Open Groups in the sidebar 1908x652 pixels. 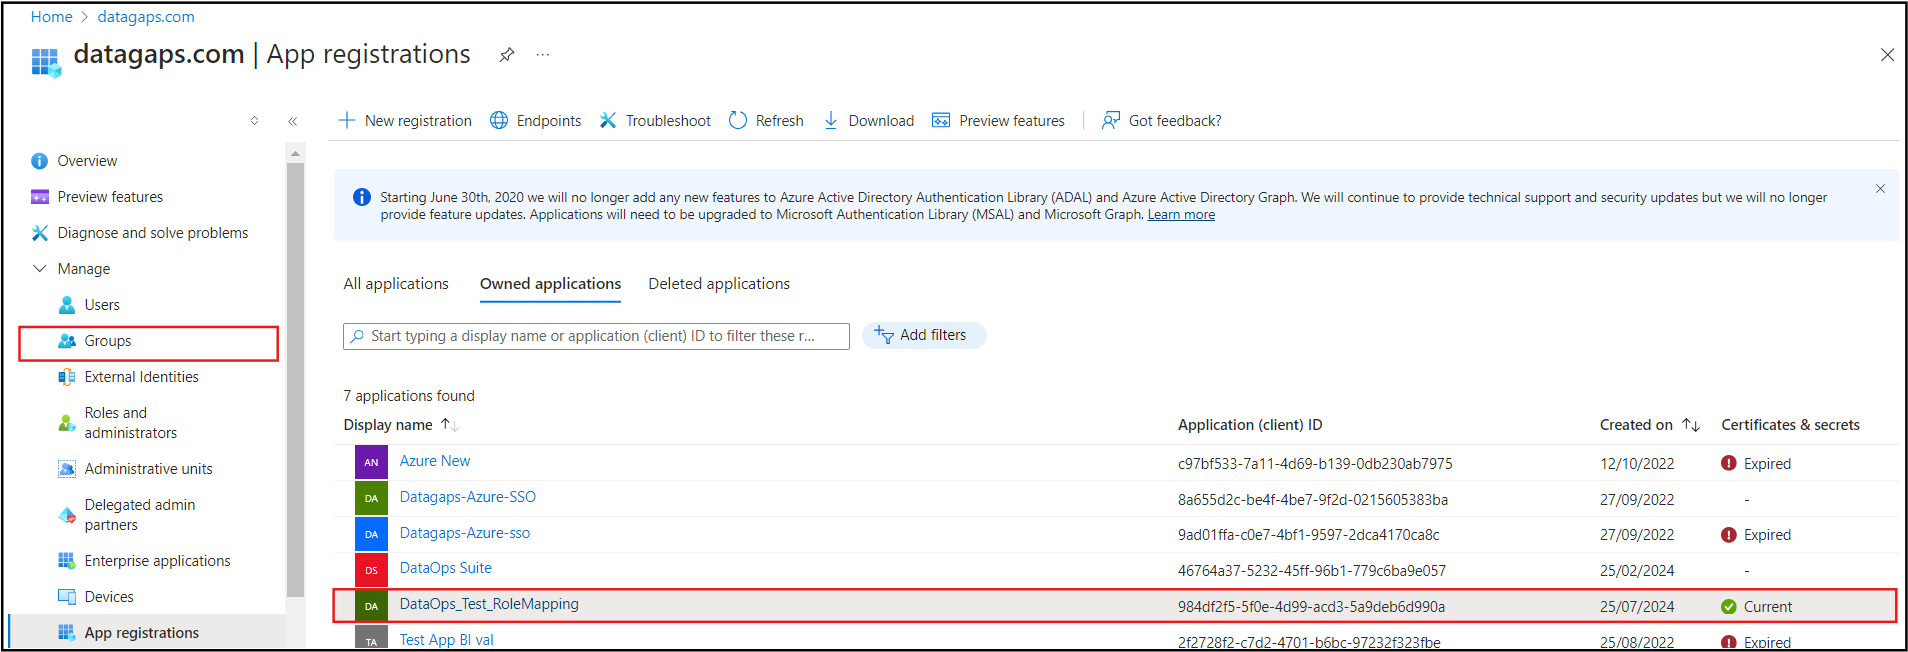pos(108,341)
